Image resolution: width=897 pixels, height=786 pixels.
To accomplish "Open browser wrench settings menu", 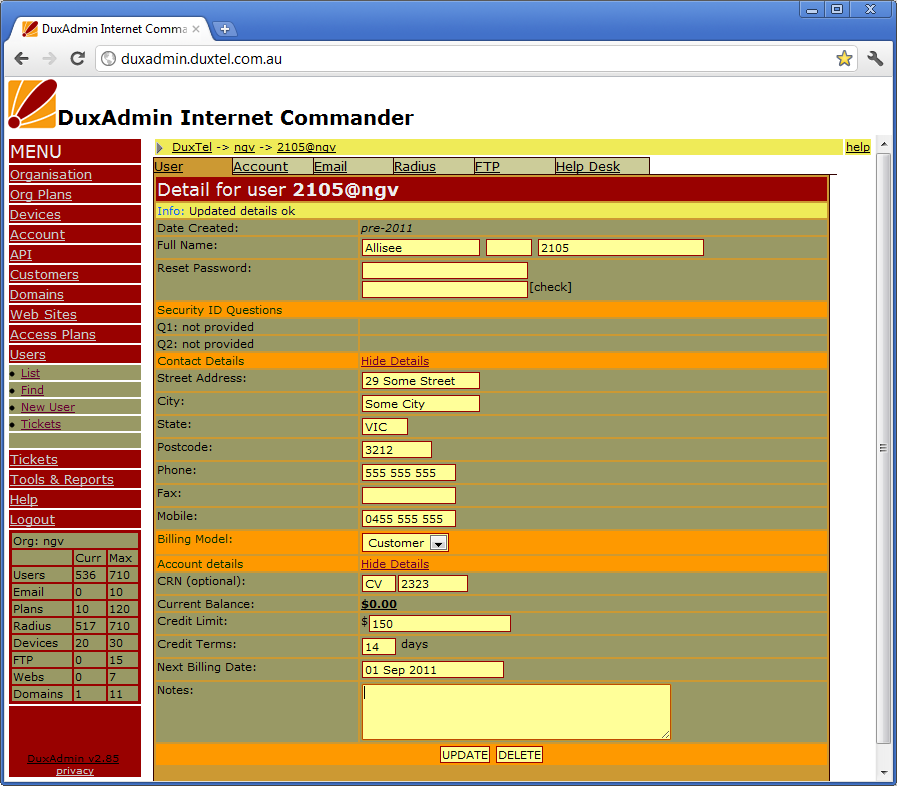I will tap(875, 58).
